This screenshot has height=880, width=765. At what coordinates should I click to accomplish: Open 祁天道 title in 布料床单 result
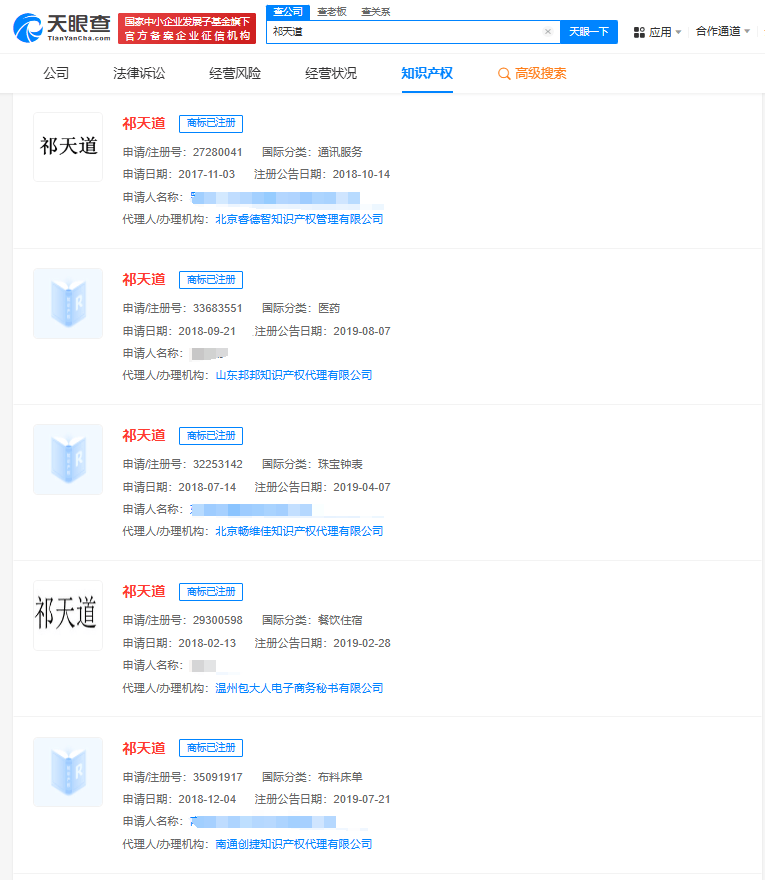144,748
